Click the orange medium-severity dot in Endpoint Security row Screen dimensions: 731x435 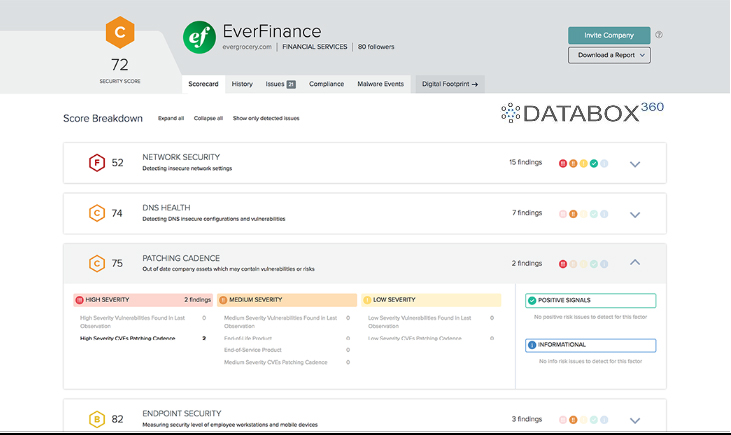(x=573, y=420)
